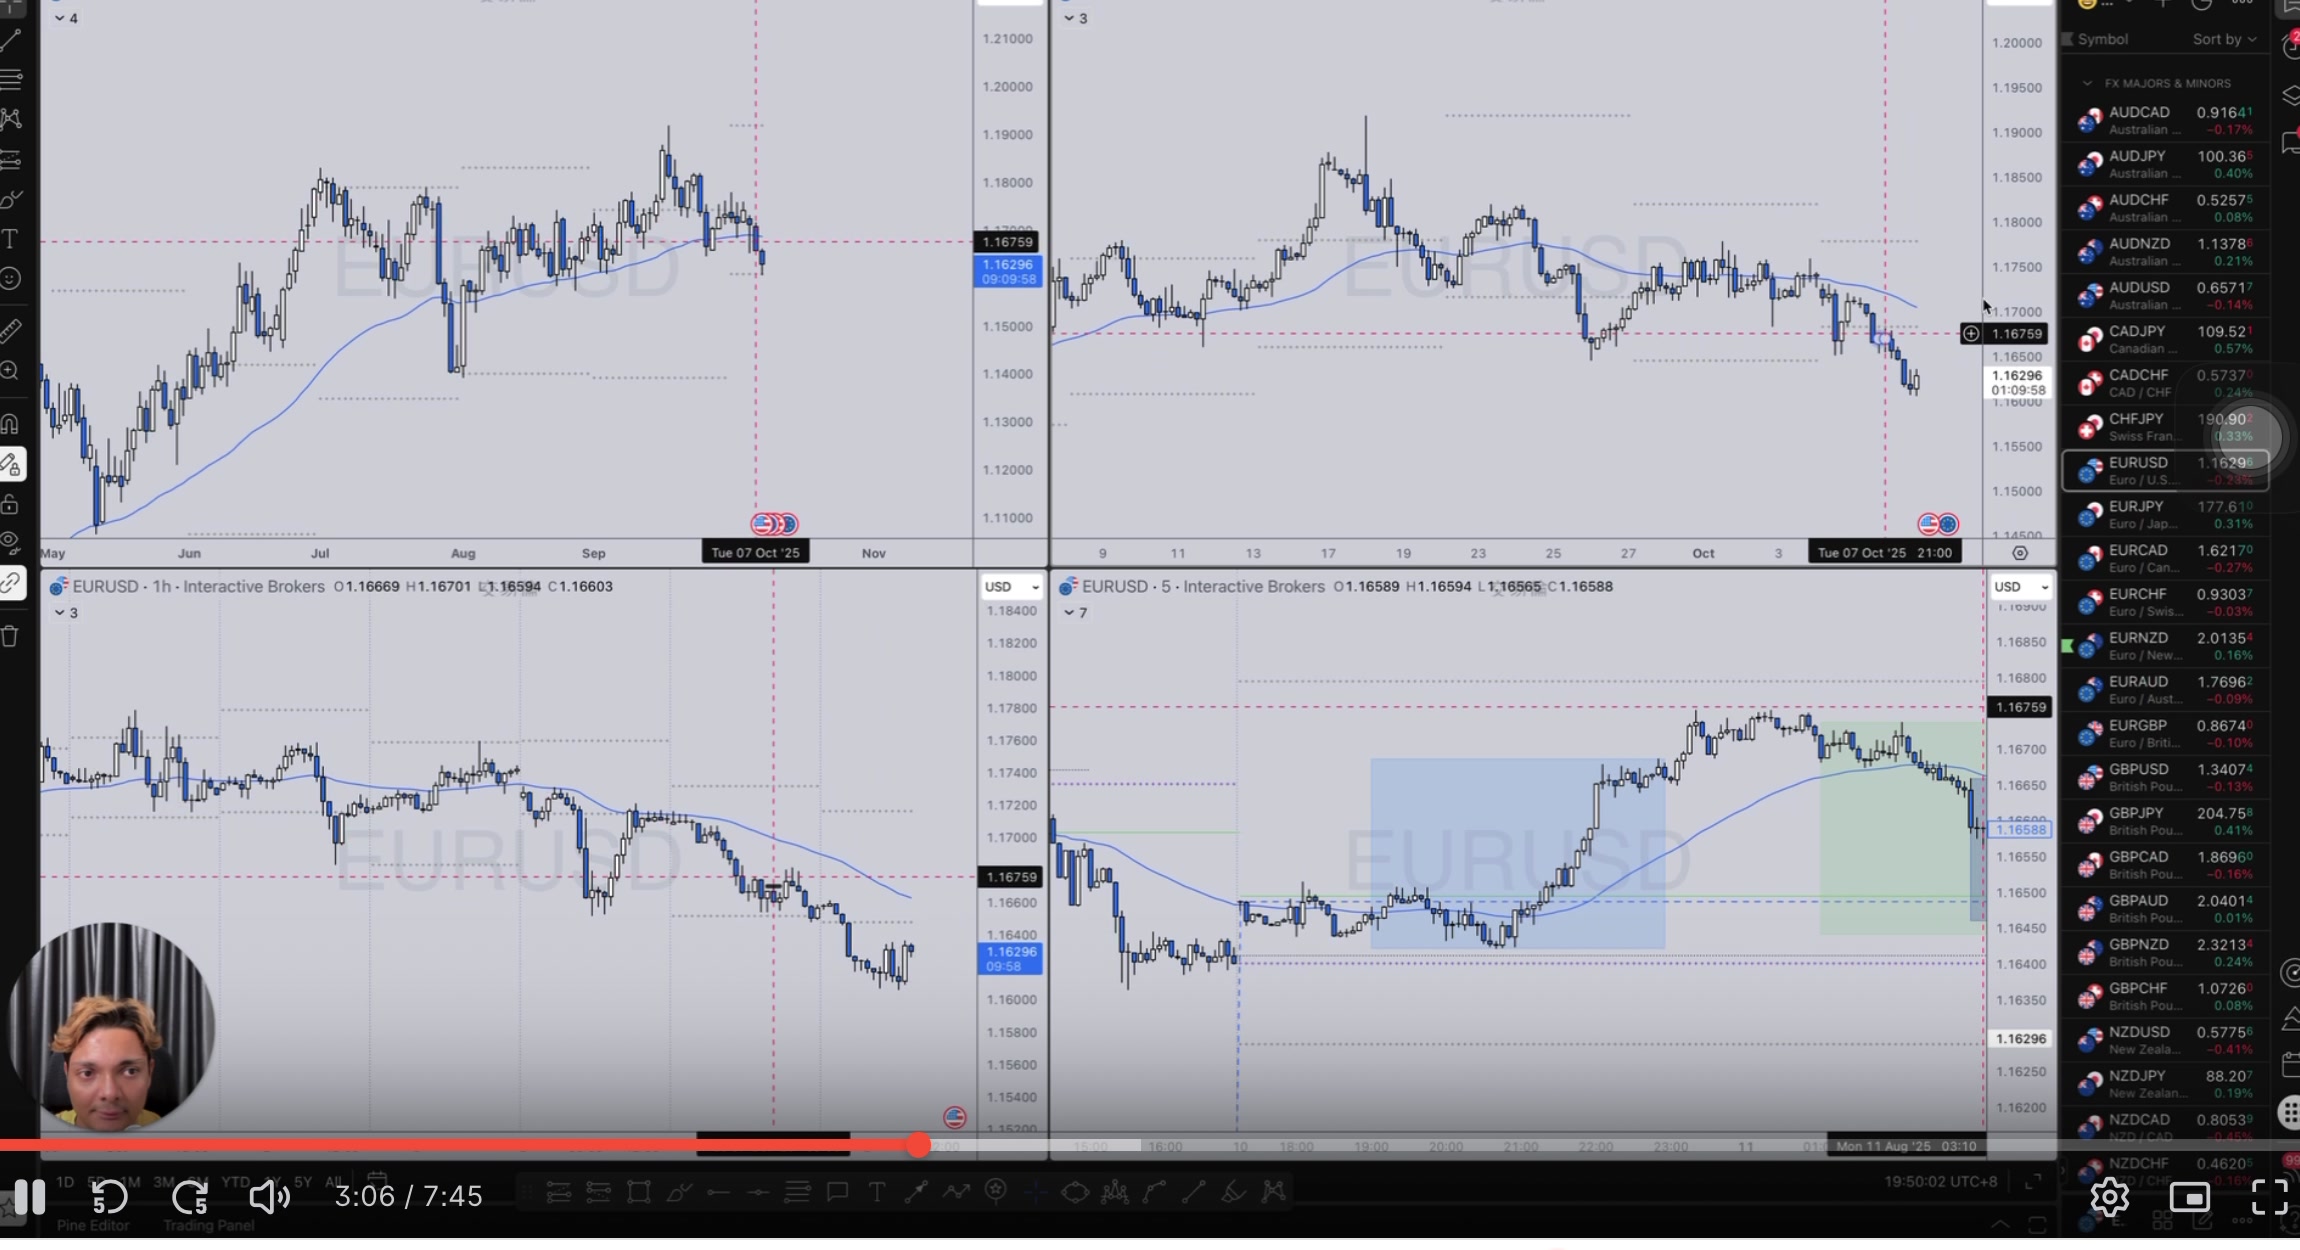The height and width of the screenshot is (1250, 2300).
Task: Click the trash remove drawings icon
Action: coord(10,637)
